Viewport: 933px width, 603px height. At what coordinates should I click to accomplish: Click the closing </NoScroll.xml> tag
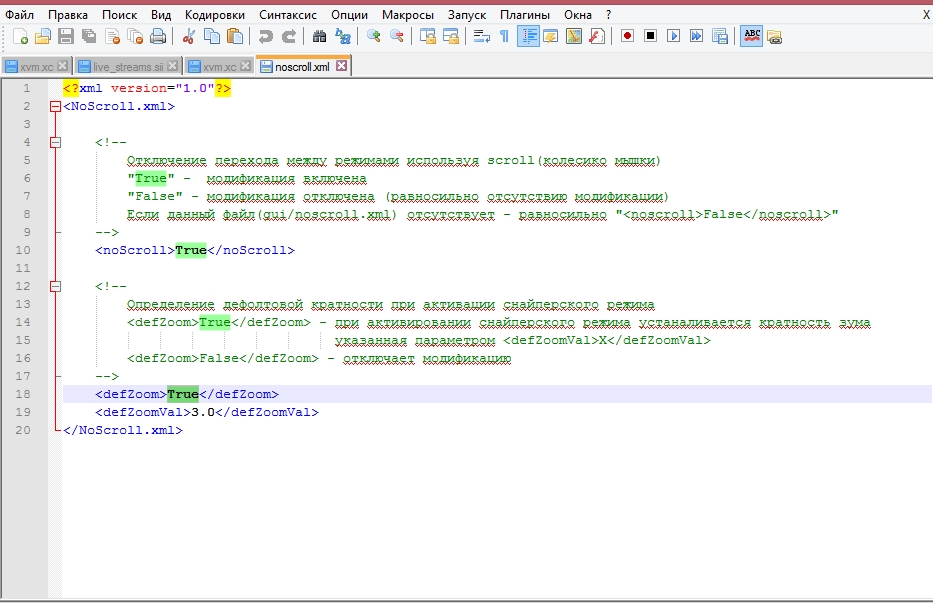(x=123, y=430)
